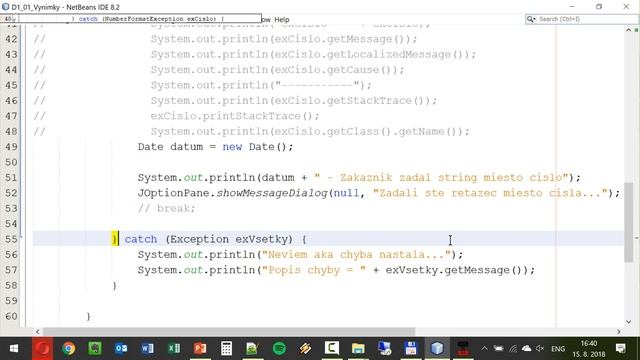Click the green status mark above the scrollbar
This screenshot has height=360, width=640.
(636, 30)
